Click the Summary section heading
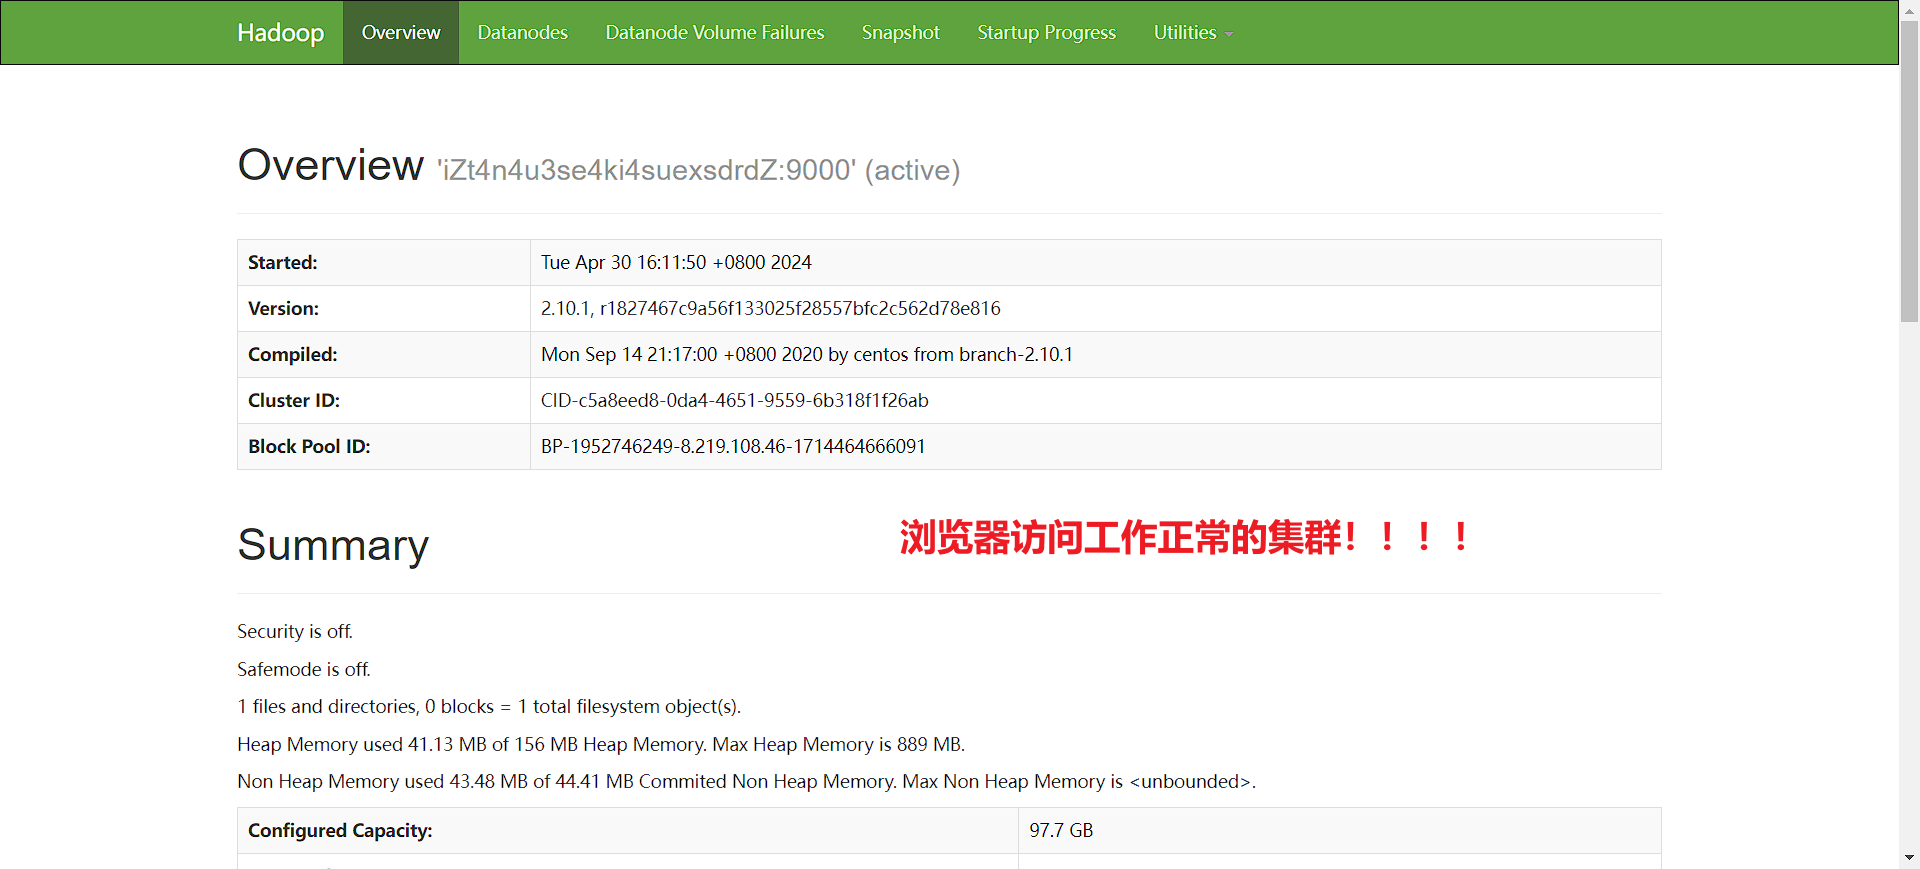Viewport: 1920px width, 869px height. pos(333,545)
